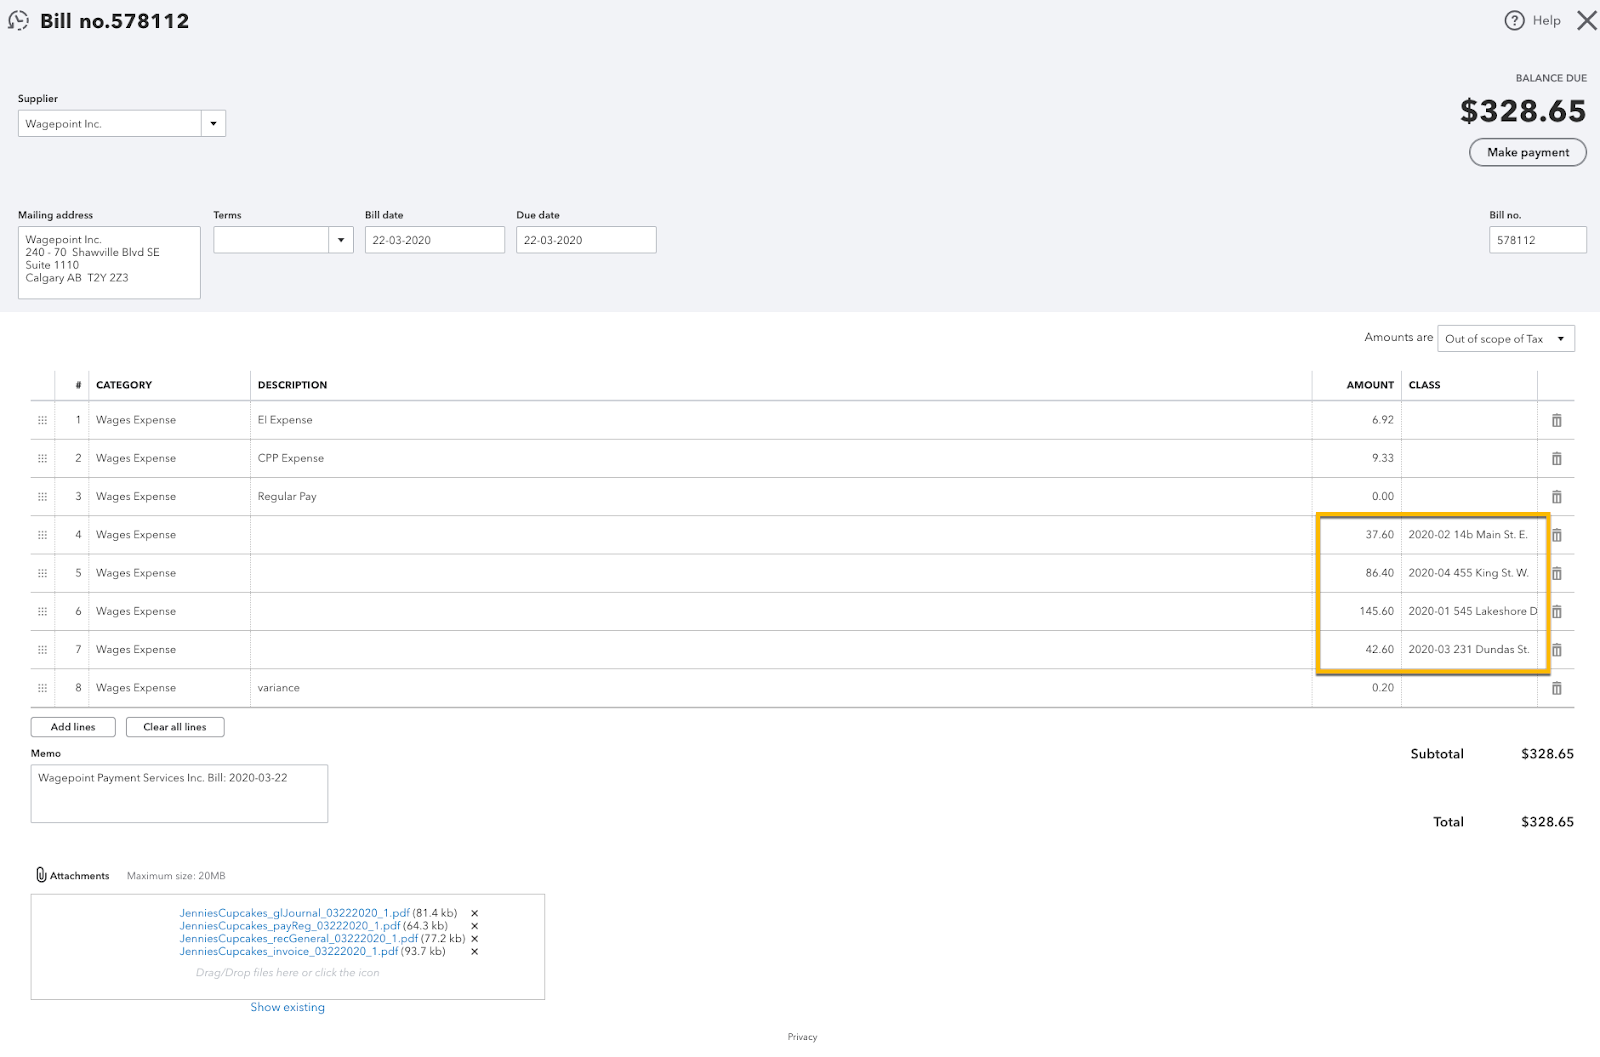Click the Add lines button
The image size is (1600, 1057).
[73, 727]
